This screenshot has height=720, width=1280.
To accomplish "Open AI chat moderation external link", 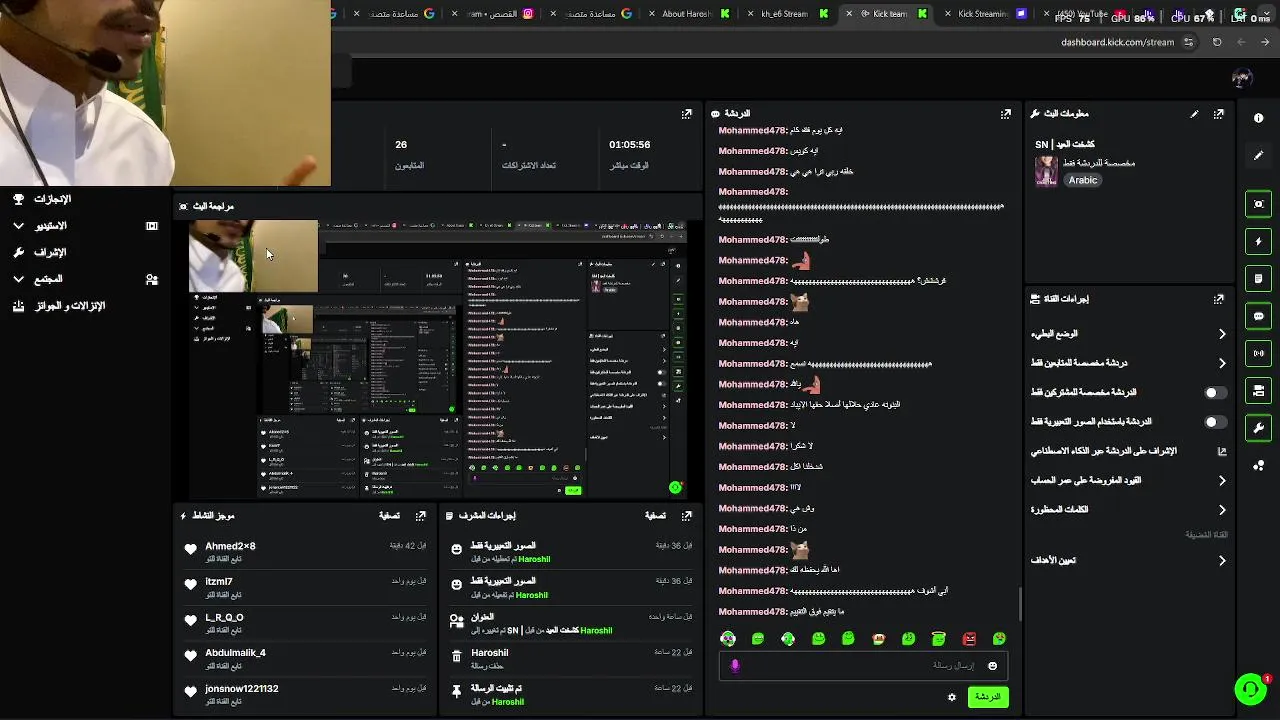I will (1221, 452).
